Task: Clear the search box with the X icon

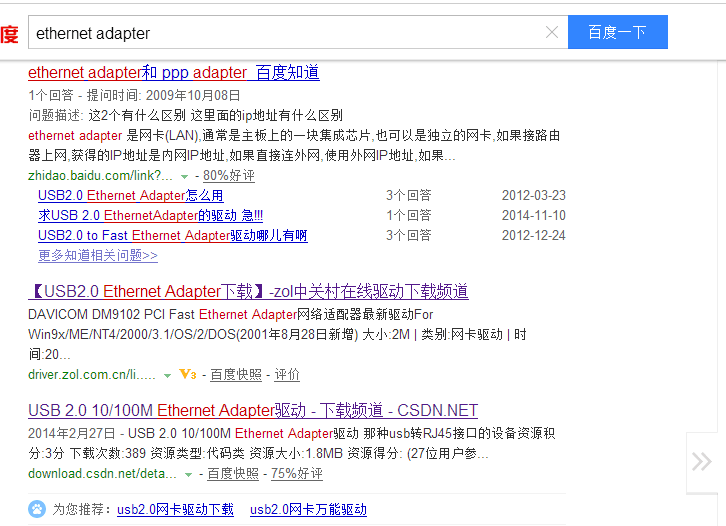Action: click(x=552, y=33)
